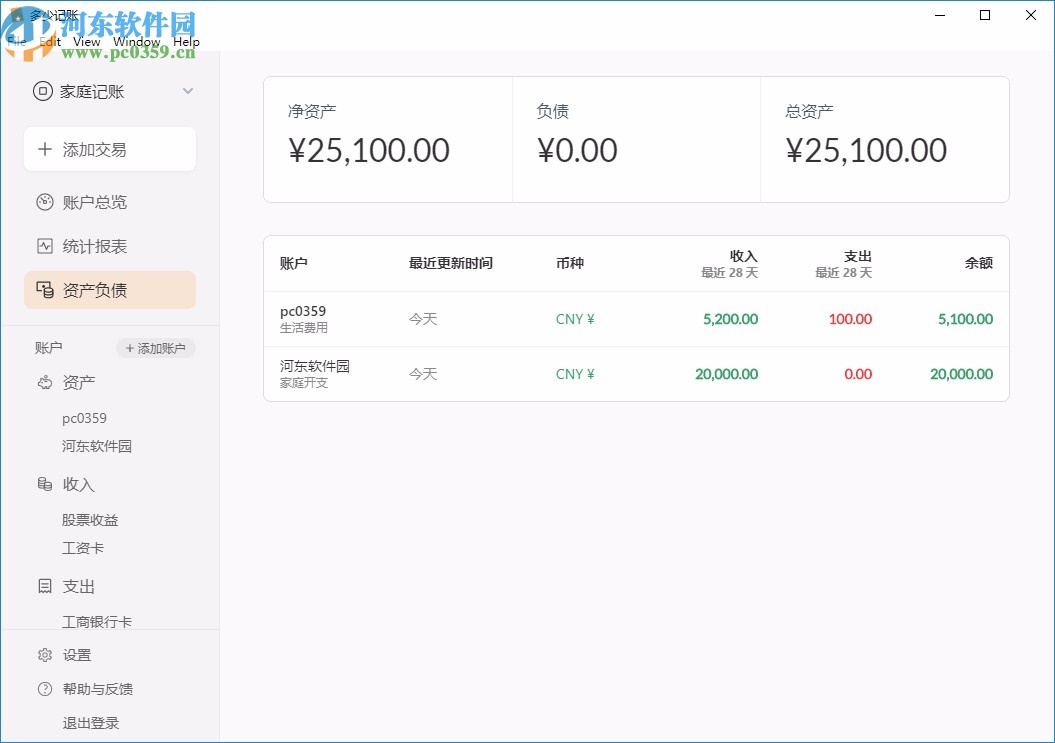Open the 家庭记账 ledger dropdown chevron
The image size is (1055, 743).
point(188,91)
